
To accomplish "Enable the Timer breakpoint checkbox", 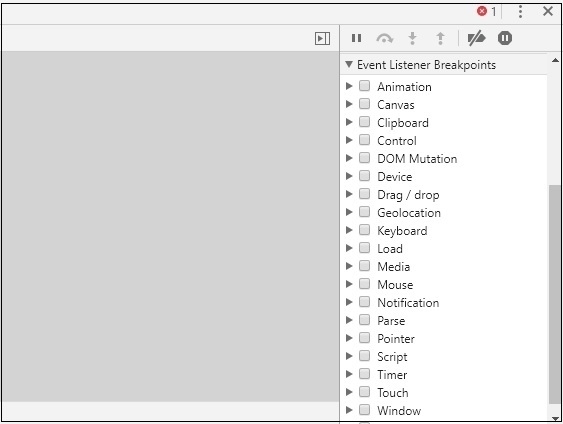I will click(364, 374).
